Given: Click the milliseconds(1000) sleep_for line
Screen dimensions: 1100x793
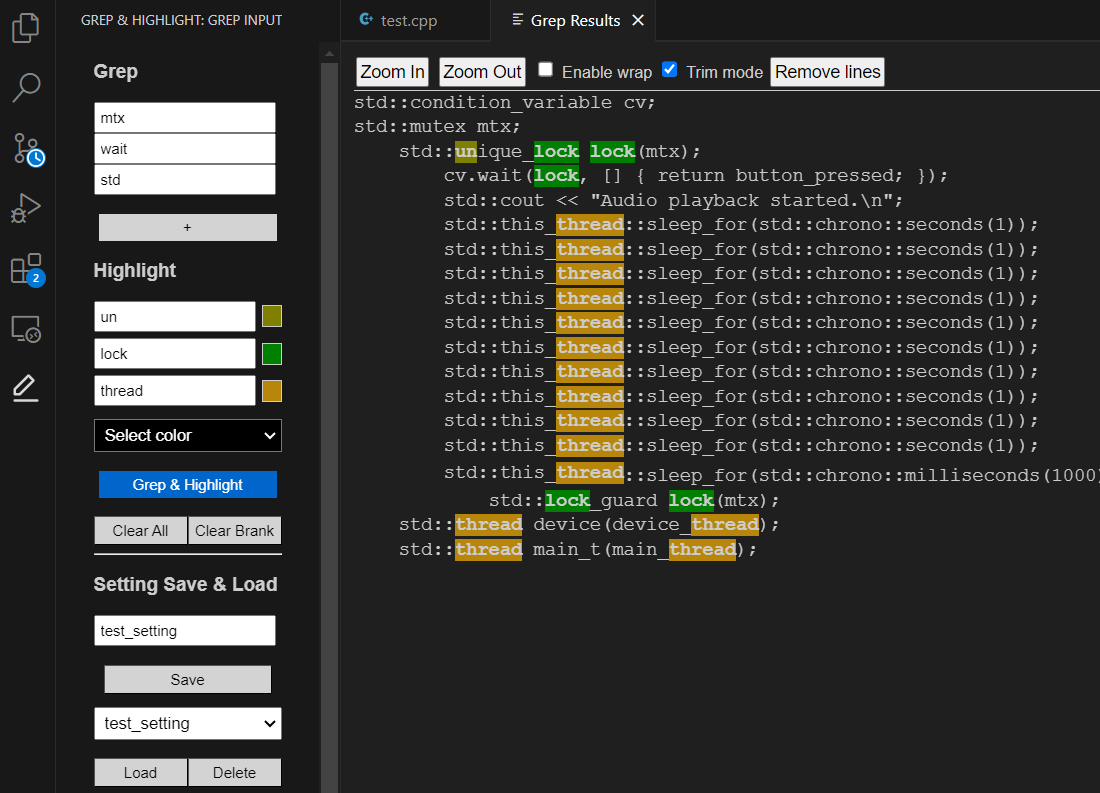Looking at the screenshot, I should pyautogui.click(x=771, y=474).
